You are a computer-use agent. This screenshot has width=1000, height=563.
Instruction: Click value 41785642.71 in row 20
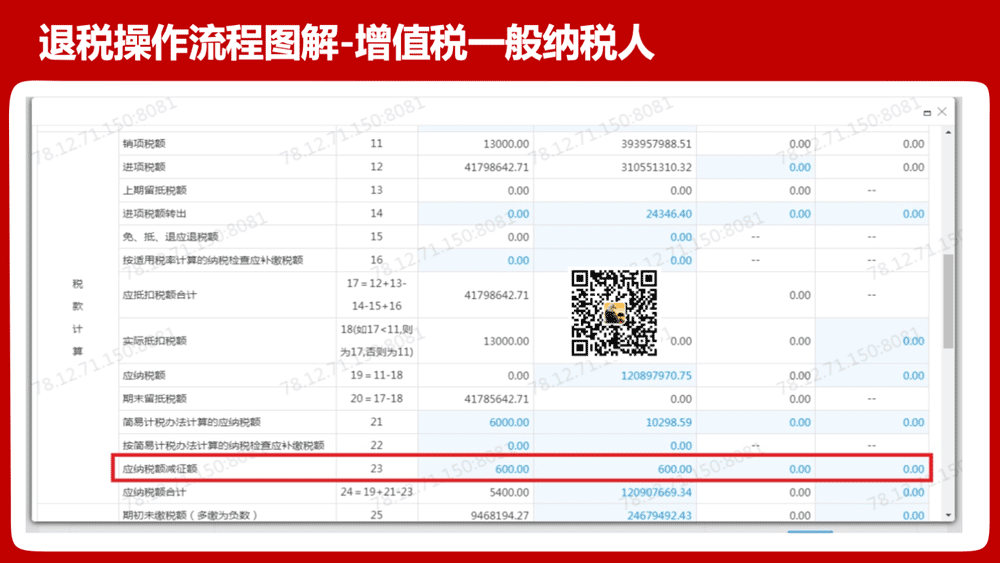pos(496,398)
